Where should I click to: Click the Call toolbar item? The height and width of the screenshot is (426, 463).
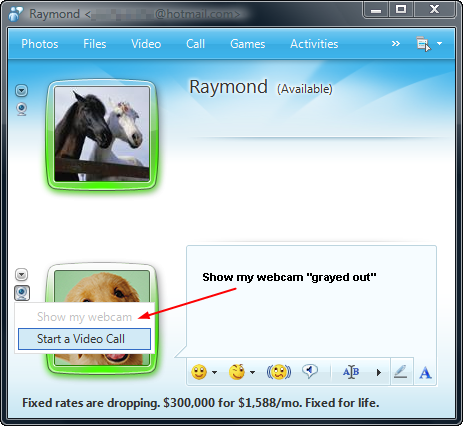point(195,44)
